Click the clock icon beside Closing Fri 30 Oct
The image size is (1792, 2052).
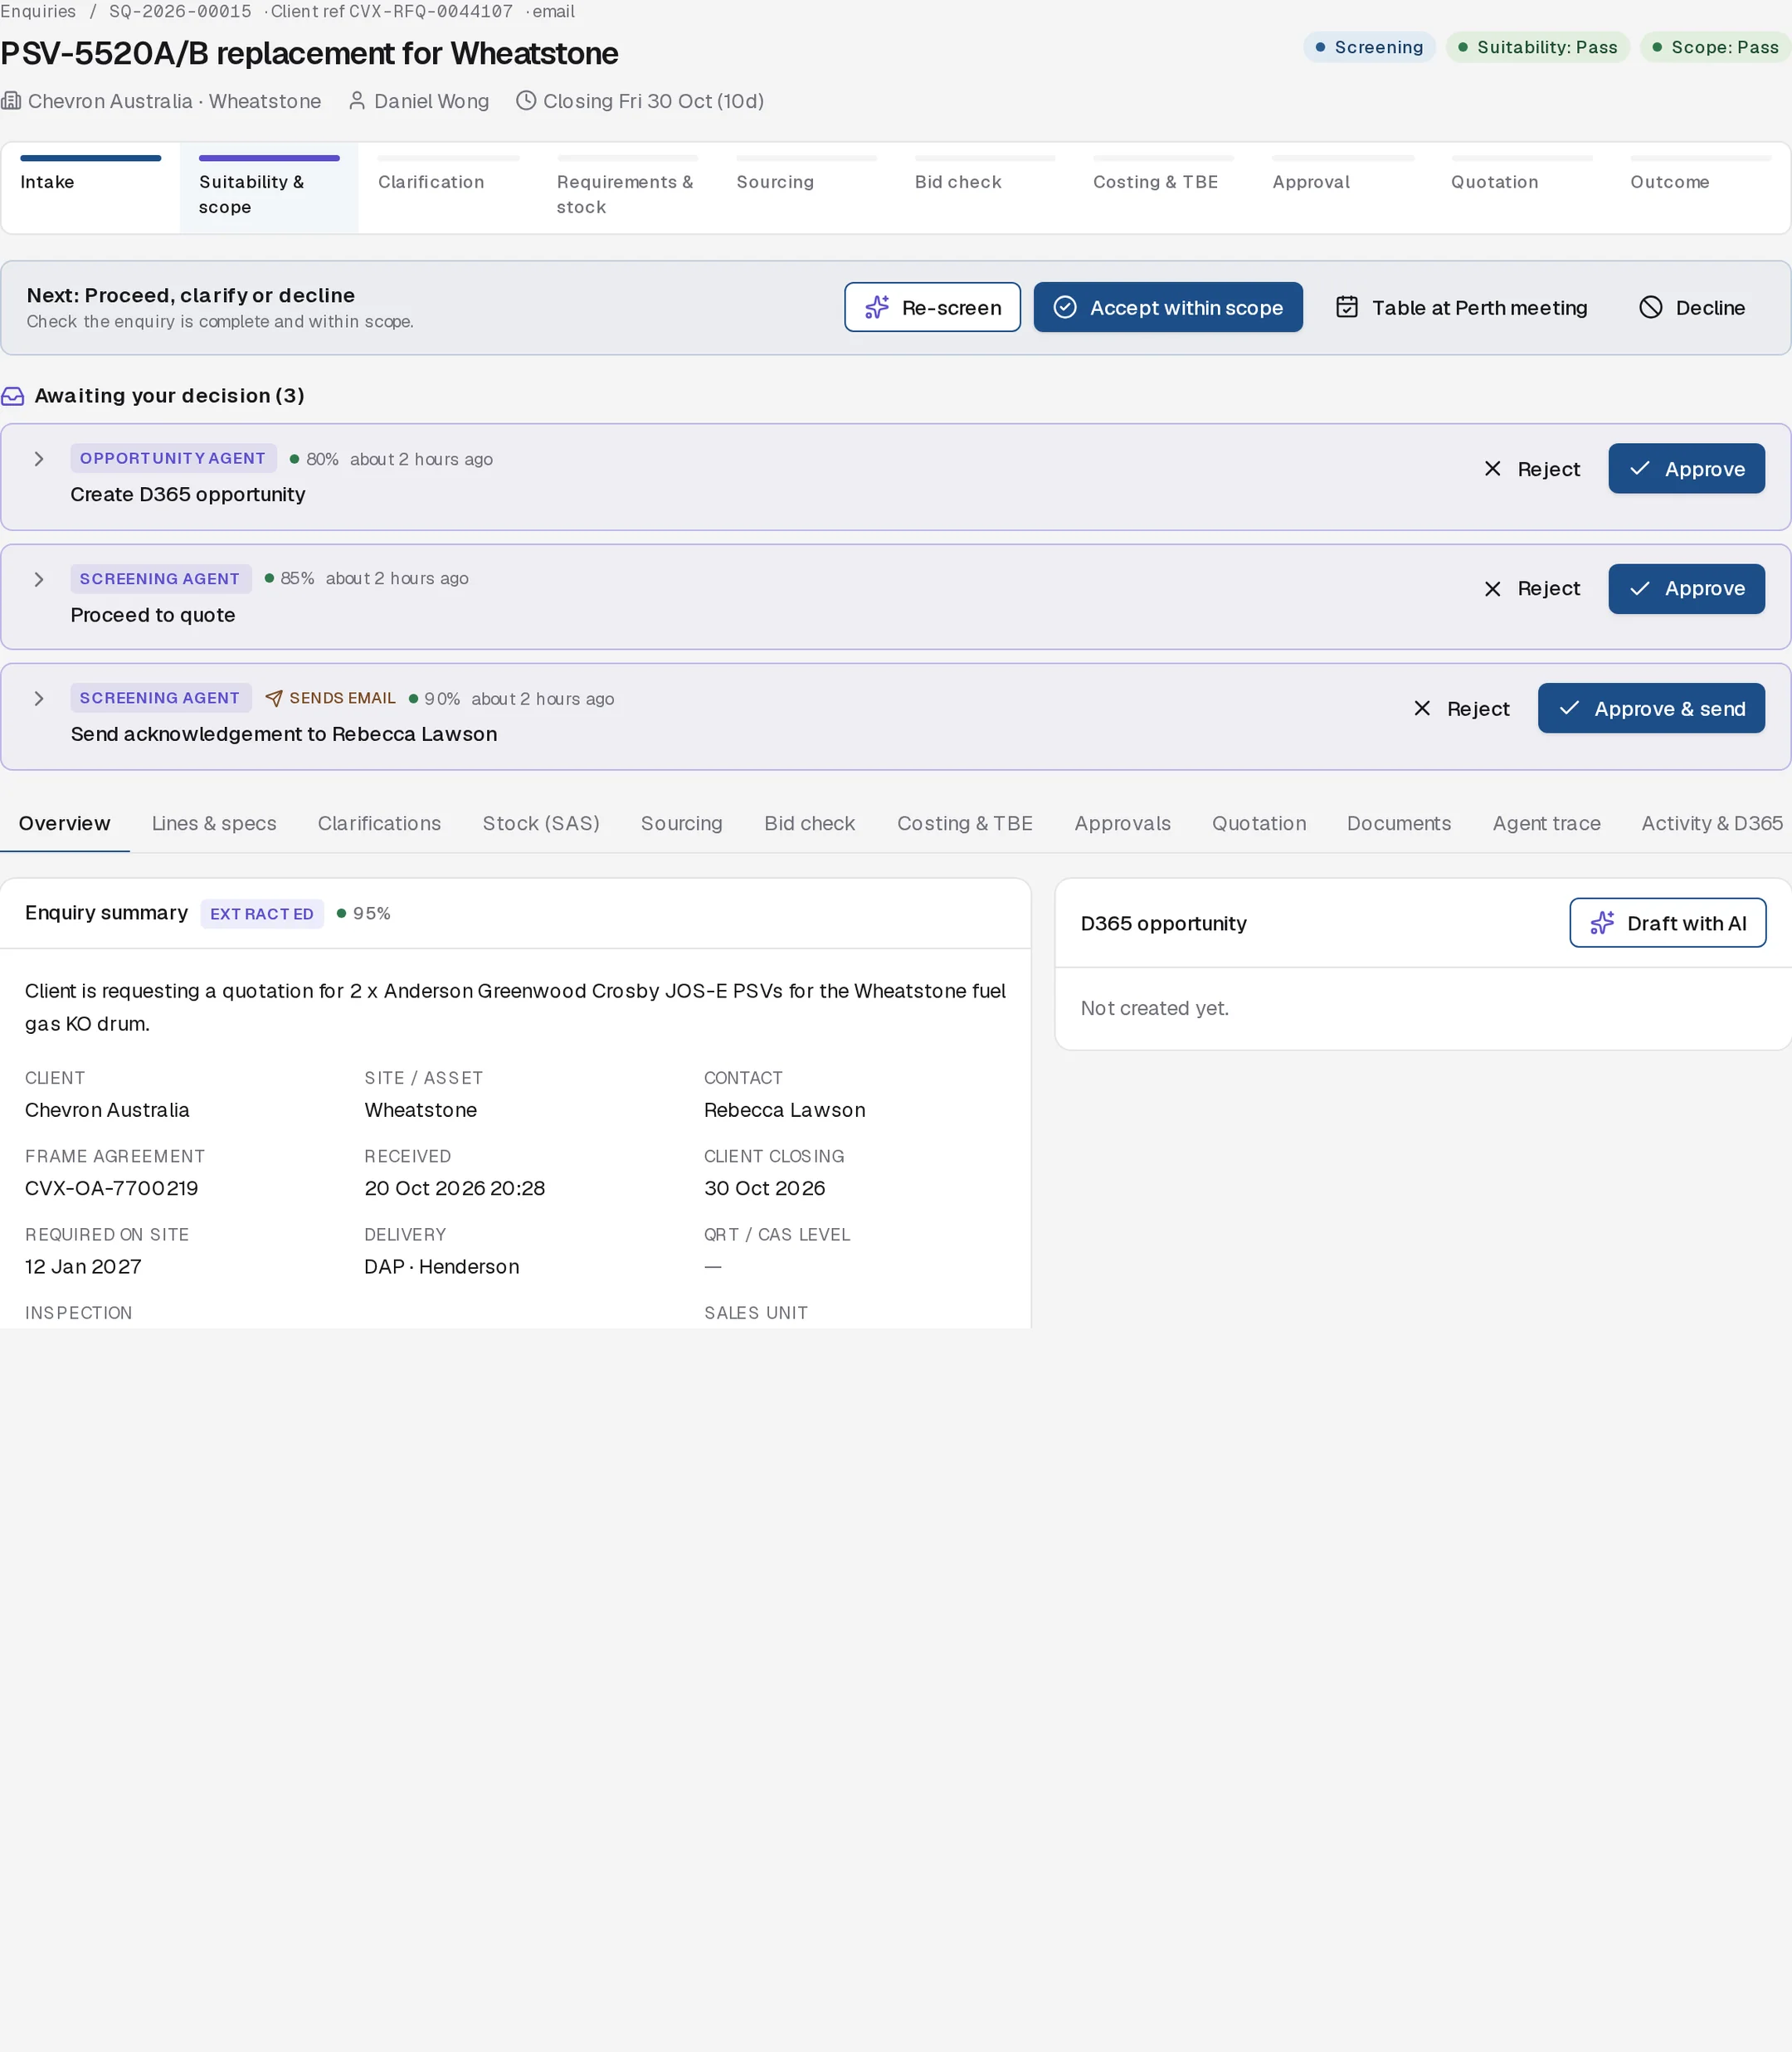tap(526, 101)
